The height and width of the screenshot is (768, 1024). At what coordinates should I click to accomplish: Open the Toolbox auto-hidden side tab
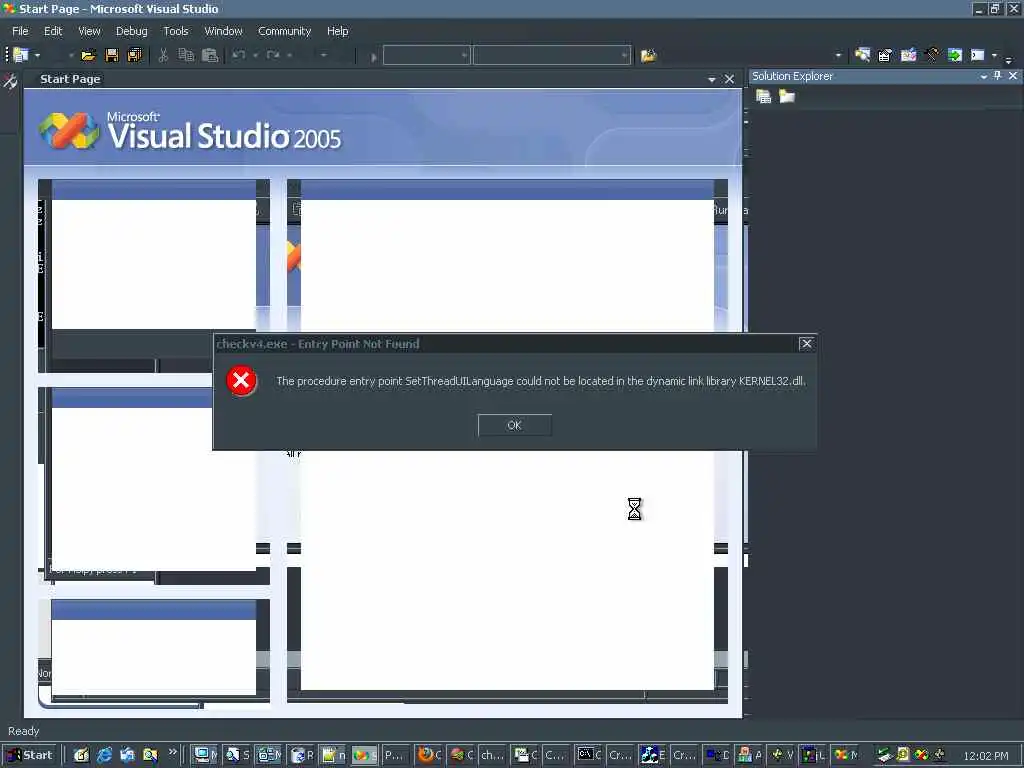10,81
